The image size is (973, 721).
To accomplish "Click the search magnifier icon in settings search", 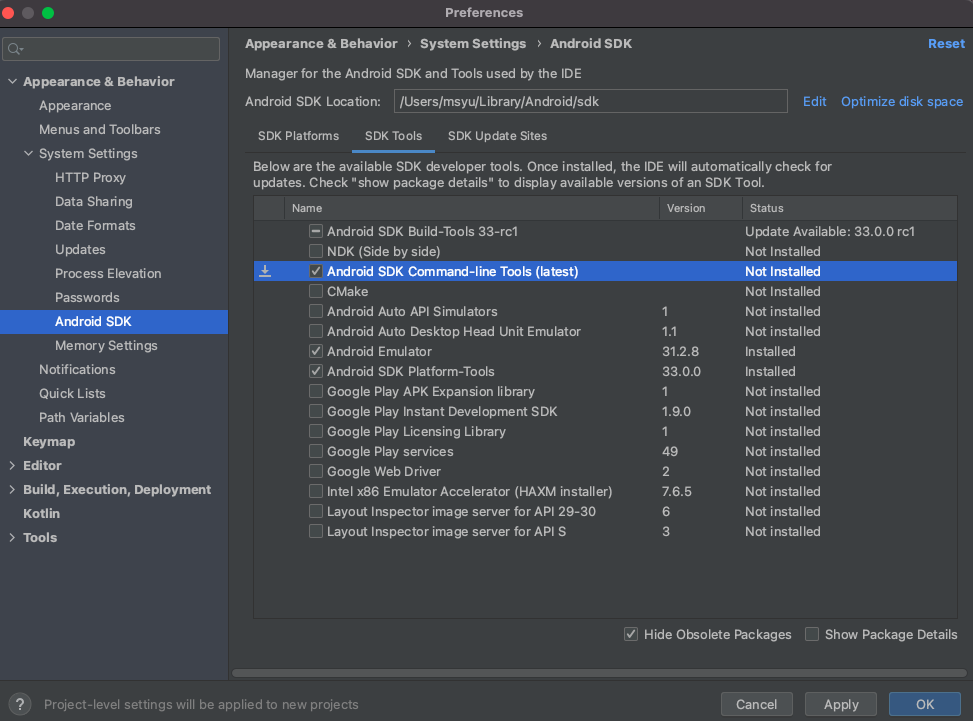I will [x=15, y=49].
